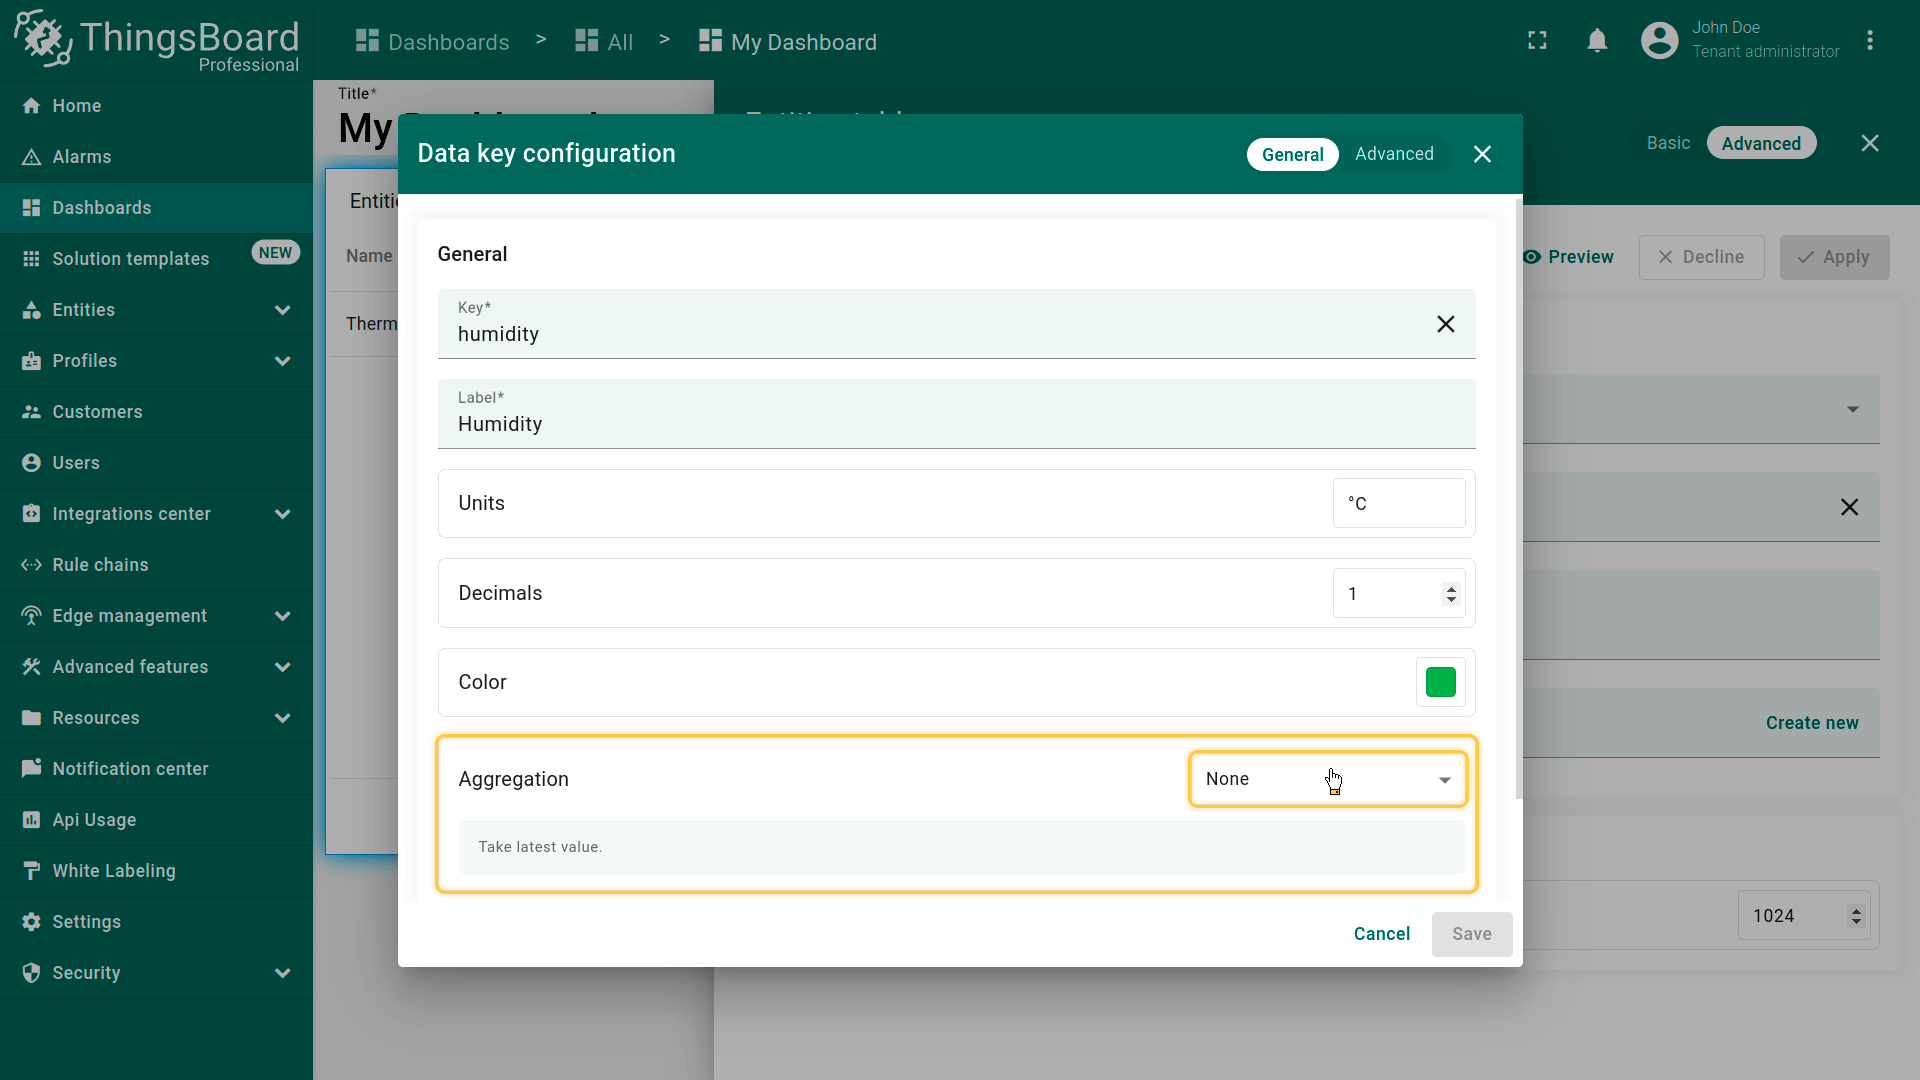Open Rule chains in sidebar
1920x1080 pixels.
100,565
